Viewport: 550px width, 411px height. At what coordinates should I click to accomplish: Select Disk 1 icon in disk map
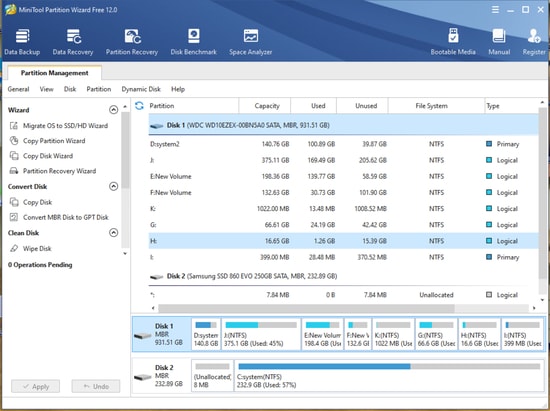click(x=142, y=336)
